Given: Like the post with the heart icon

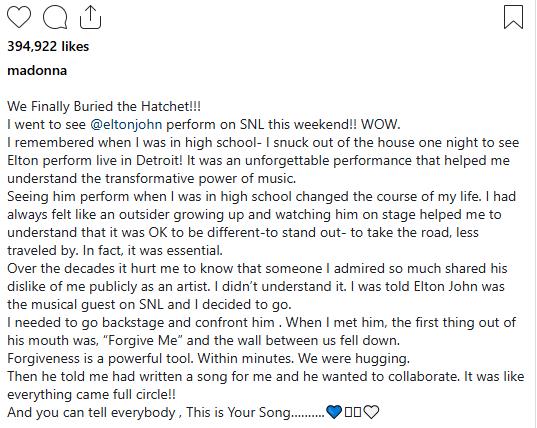Looking at the screenshot, I should 19,17.
